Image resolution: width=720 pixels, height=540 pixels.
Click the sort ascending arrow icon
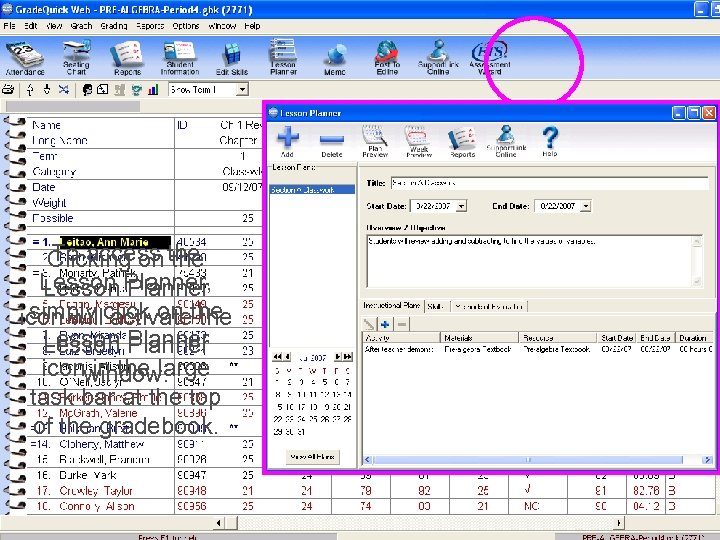pos(30,90)
